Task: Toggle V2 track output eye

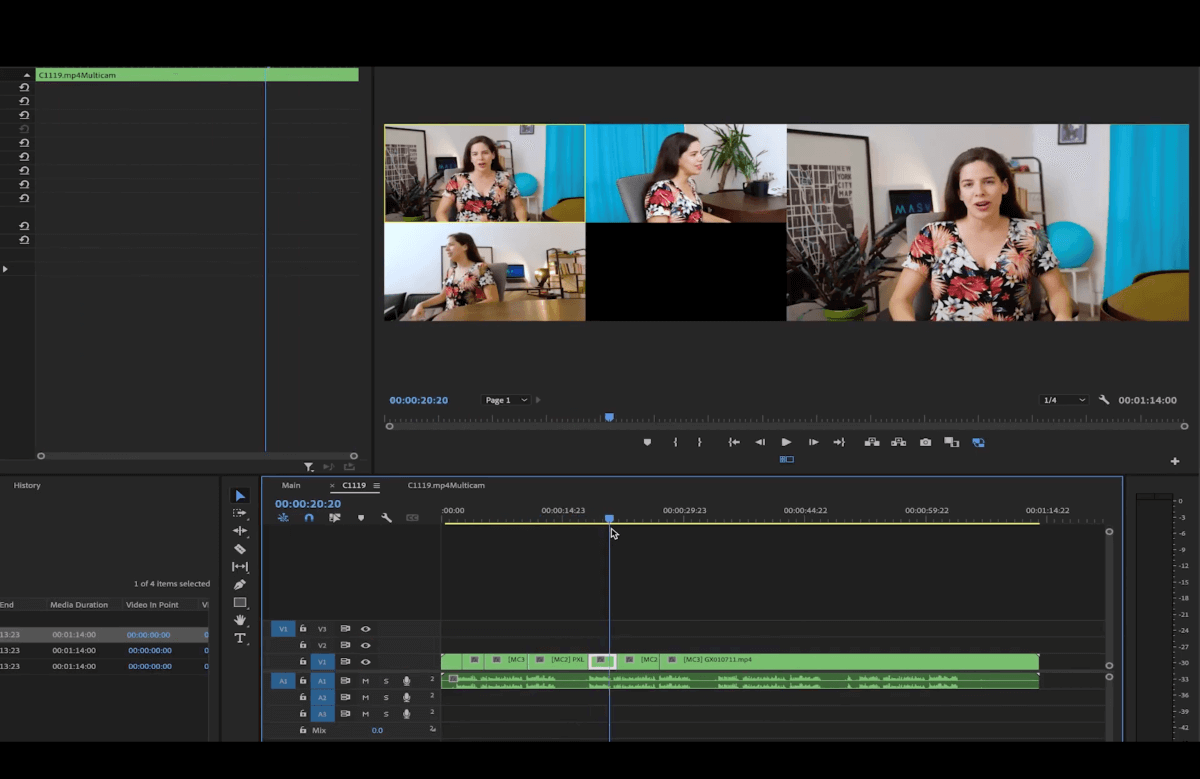Action: (x=366, y=646)
